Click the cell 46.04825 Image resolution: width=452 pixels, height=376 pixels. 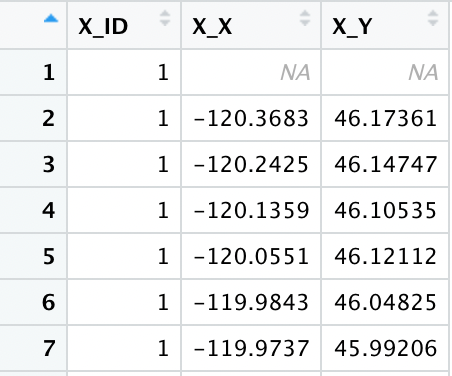click(385, 302)
